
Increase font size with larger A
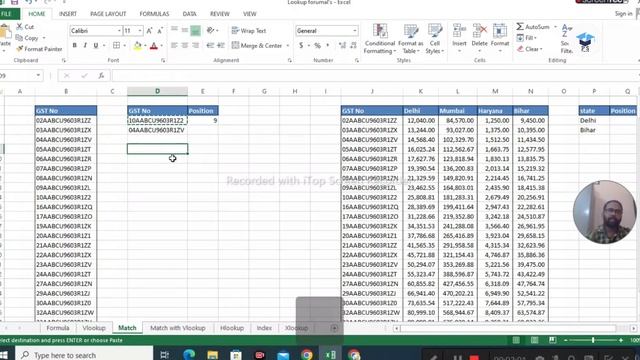pos(149,31)
